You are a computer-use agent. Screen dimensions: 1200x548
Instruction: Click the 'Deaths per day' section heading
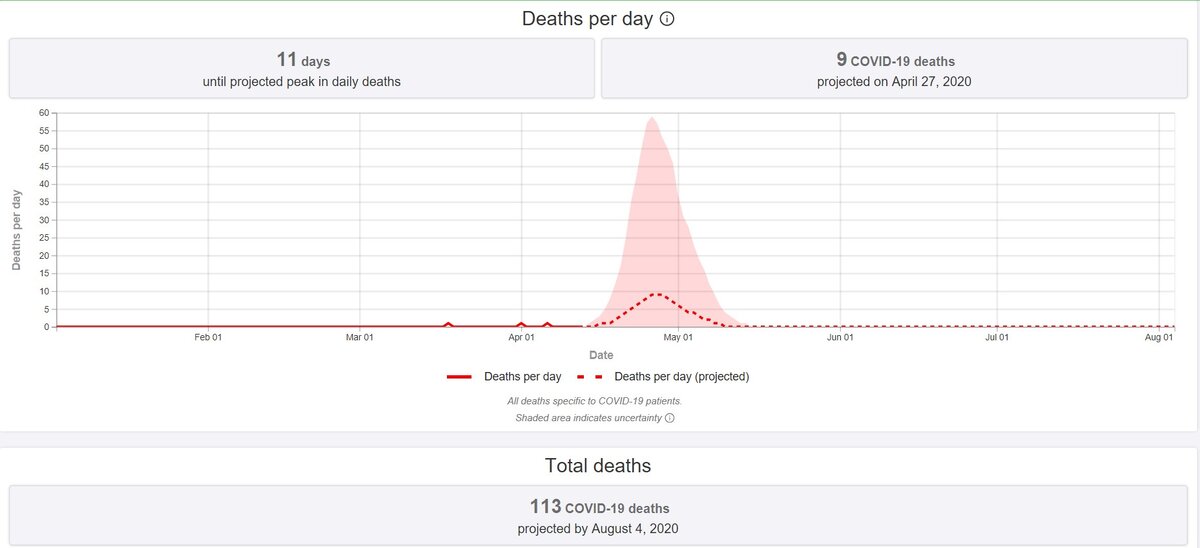click(x=588, y=19)
